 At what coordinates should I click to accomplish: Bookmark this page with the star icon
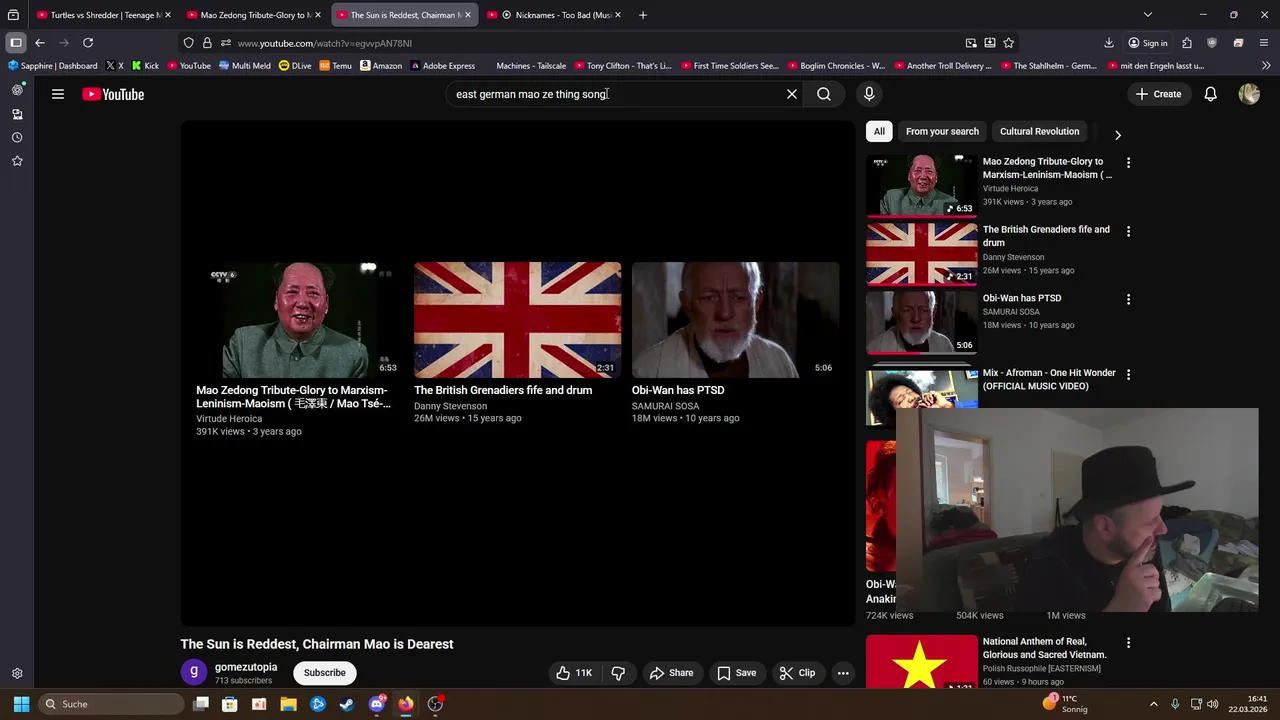(1008, 43)
